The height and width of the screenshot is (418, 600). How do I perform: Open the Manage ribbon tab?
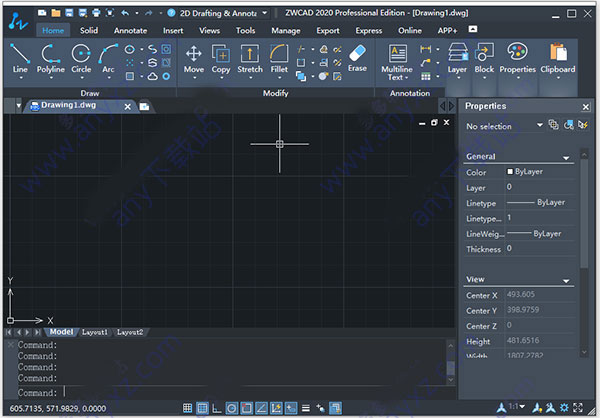[x=286, y=30]
